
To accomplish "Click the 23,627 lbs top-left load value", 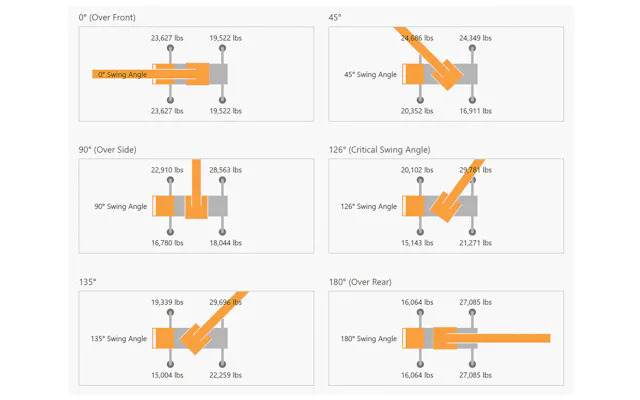I will pos(167,38).
